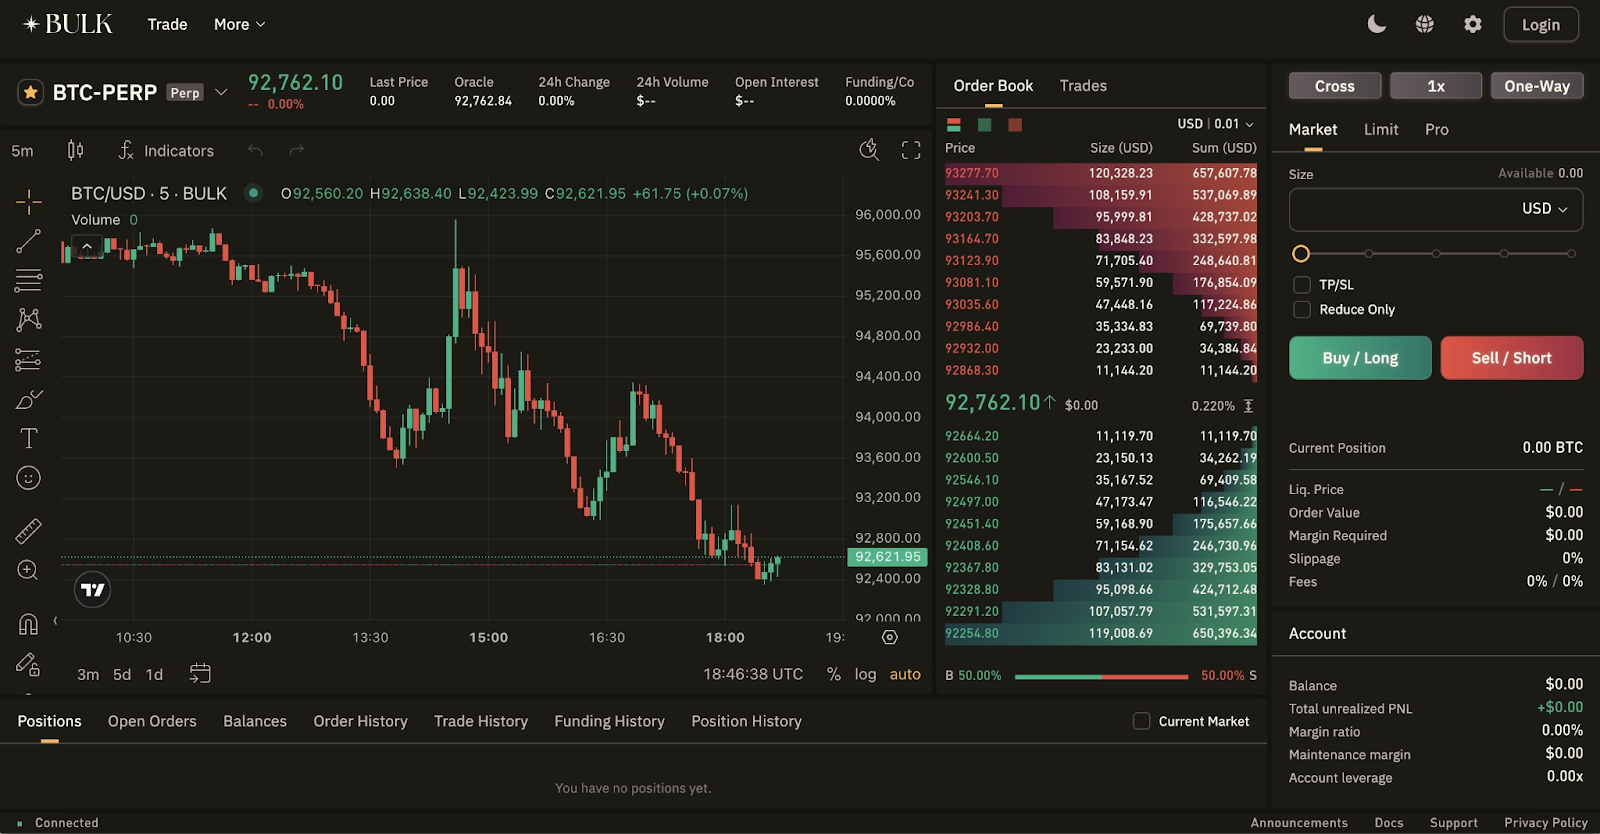
Task: Redo chart action
Action: [x=296, y=150]
